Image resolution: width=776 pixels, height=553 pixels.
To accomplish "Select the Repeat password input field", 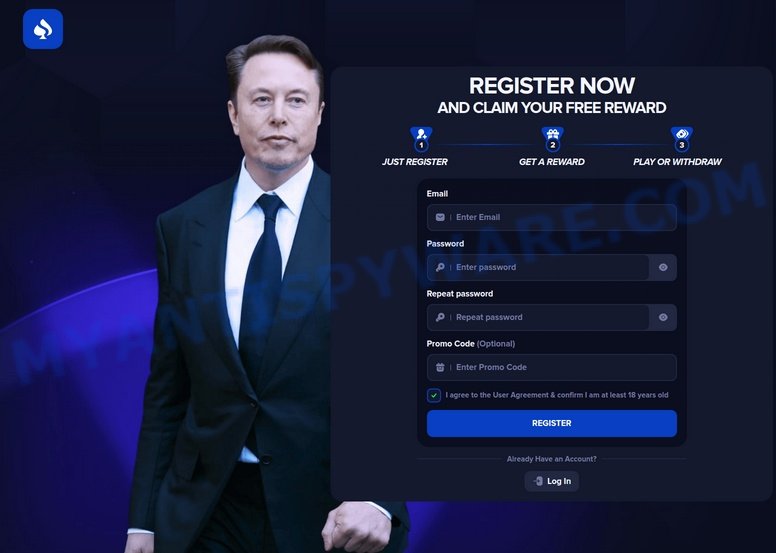I will pyautogui.click(x=538, y=317).
